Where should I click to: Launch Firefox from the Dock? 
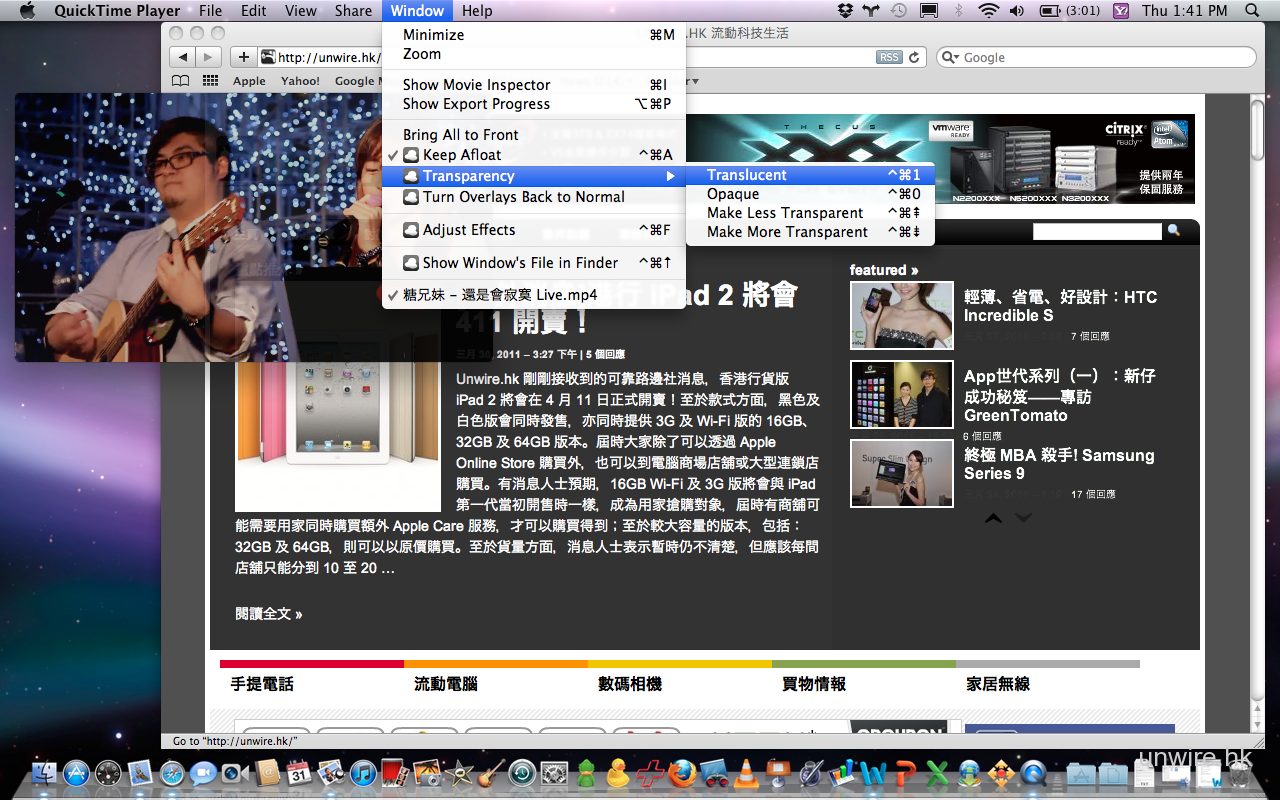[x=683, y=773]
